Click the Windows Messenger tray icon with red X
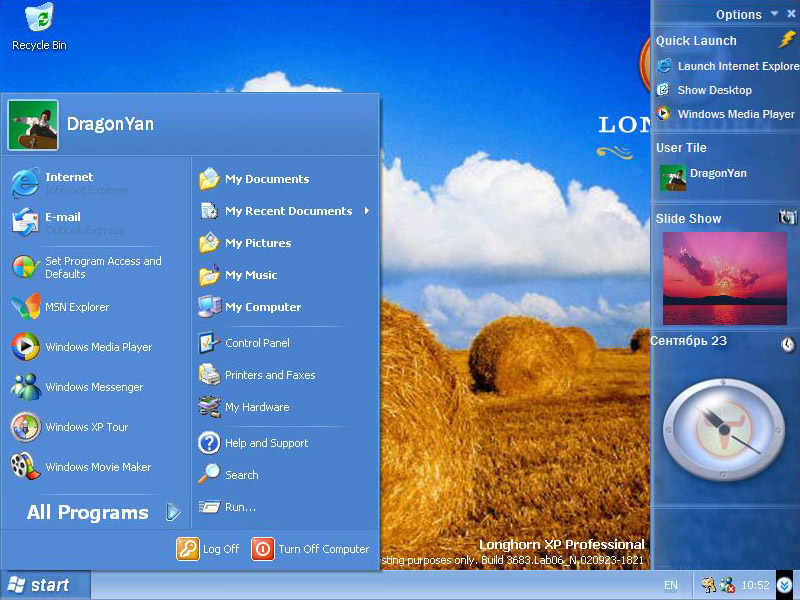Image resolution: width=800 pixels, height=600 pixels. (727, 585)
